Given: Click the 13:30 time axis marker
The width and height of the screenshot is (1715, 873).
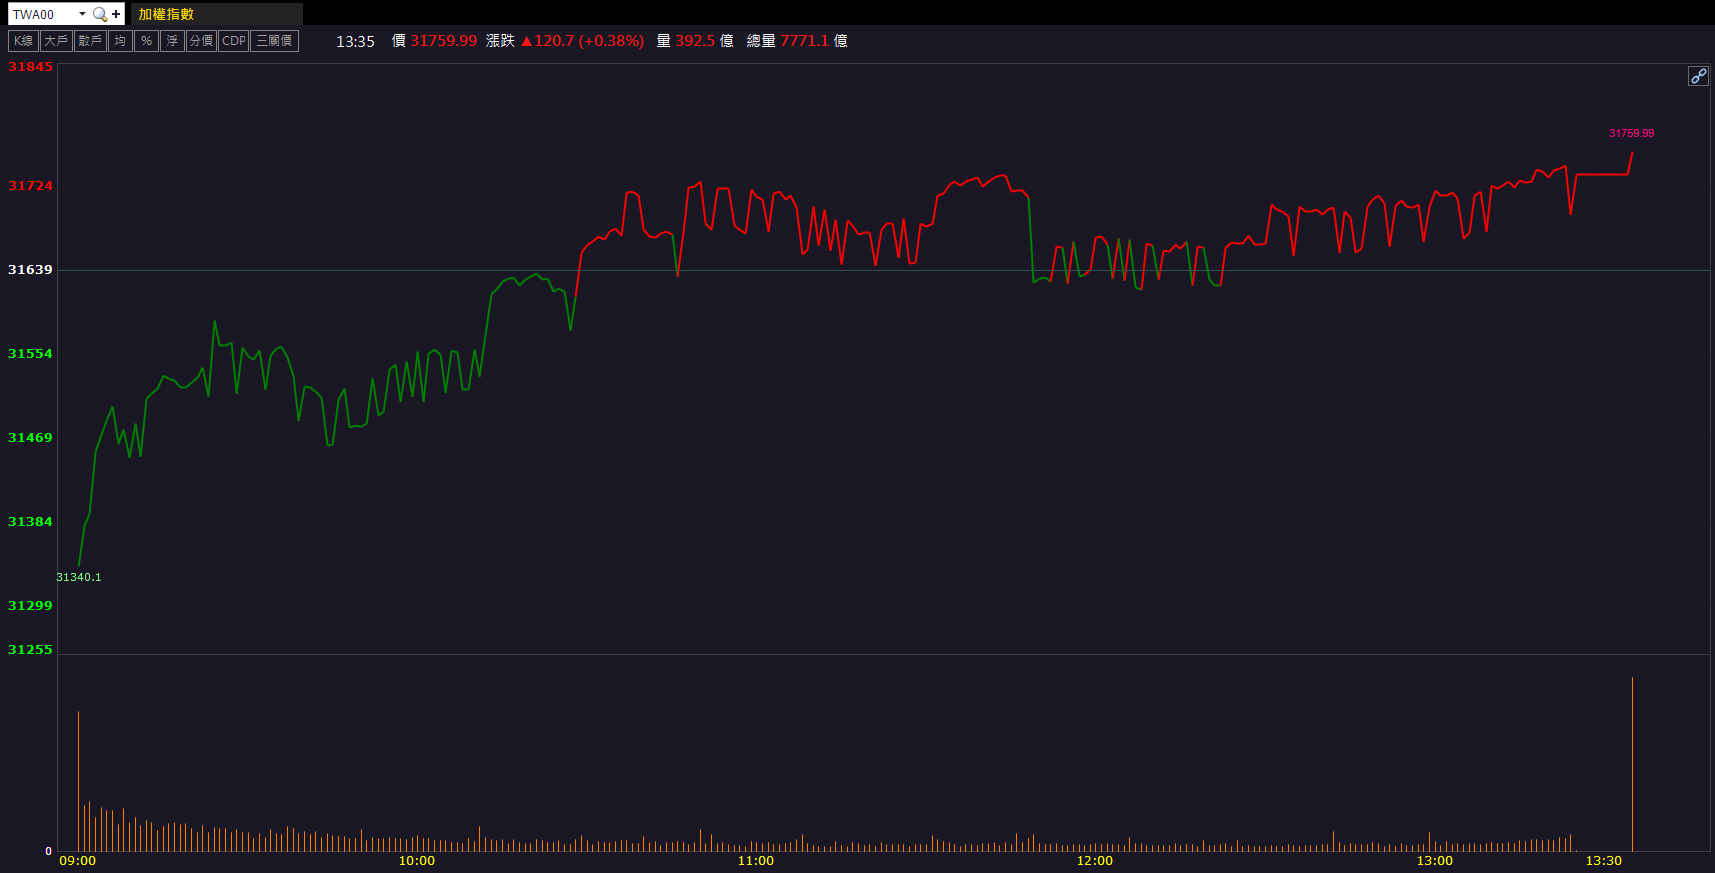Looking at the screenshot, I should point(1604,861).
